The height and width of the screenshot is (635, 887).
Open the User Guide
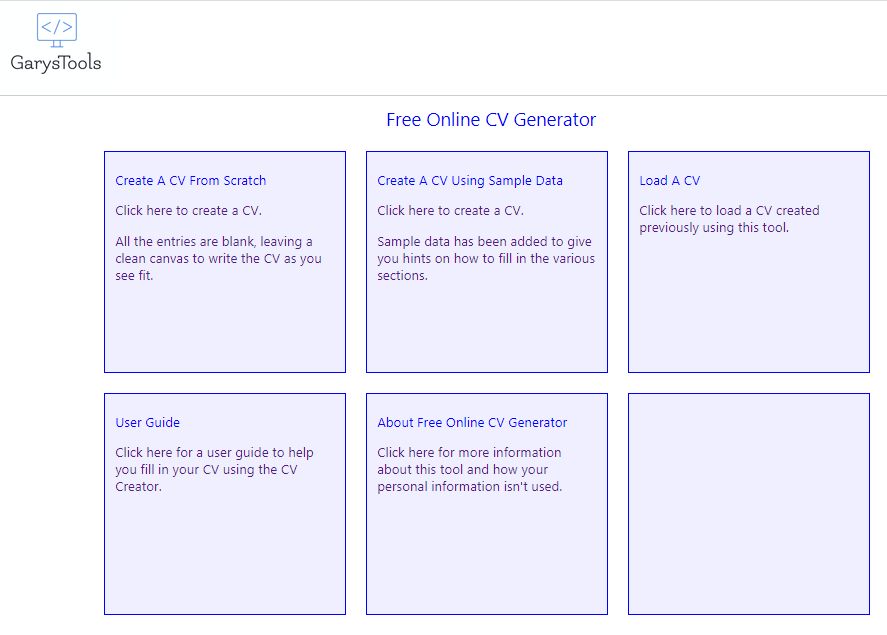tap(147, 422)
